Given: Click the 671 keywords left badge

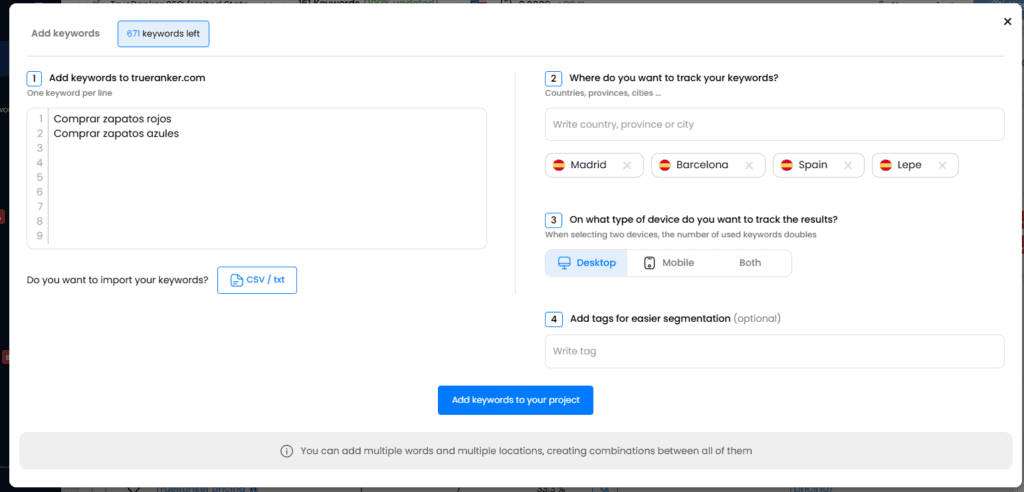Looking at the screenshot, I should (x=163, y=33).
